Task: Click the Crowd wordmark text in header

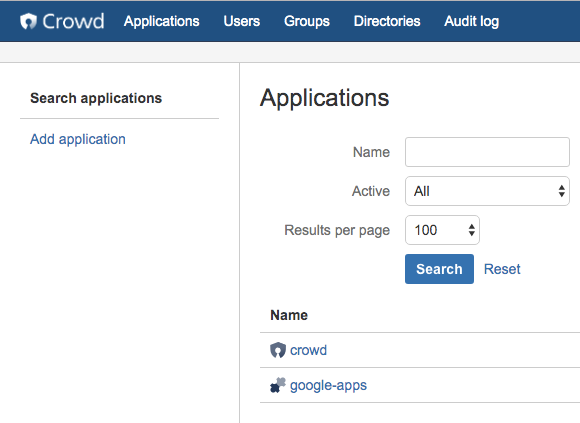Action: (73, 21)
